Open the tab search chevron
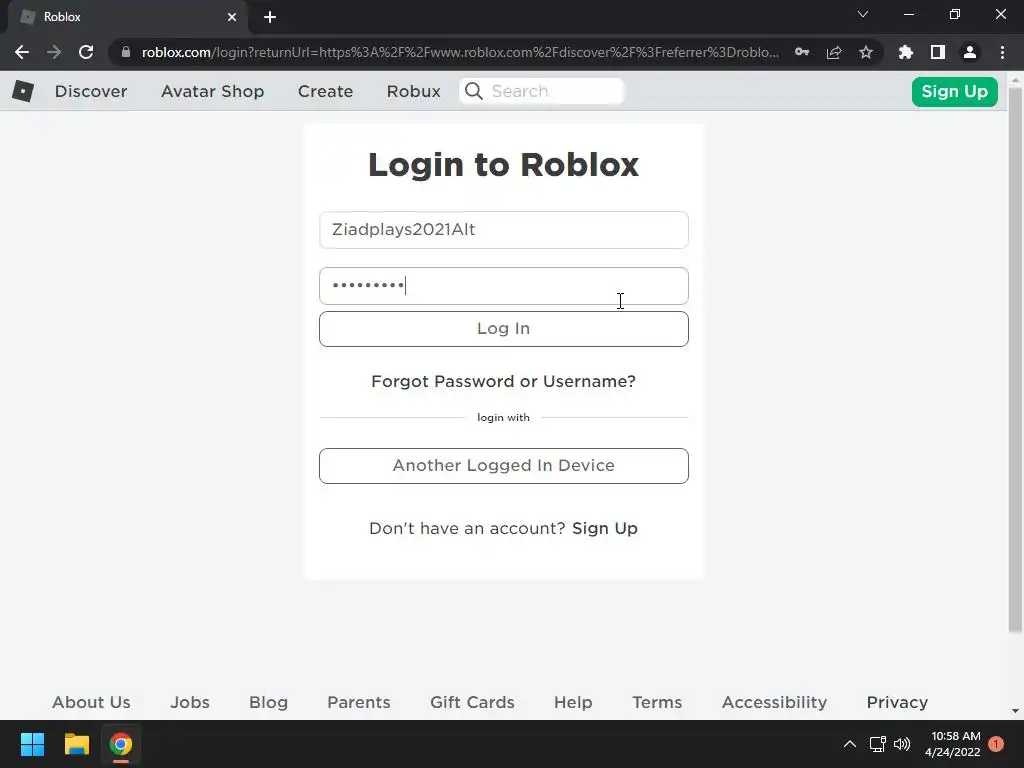Image resolution: width=1024 pixels, height=768 pixels. 863,14
